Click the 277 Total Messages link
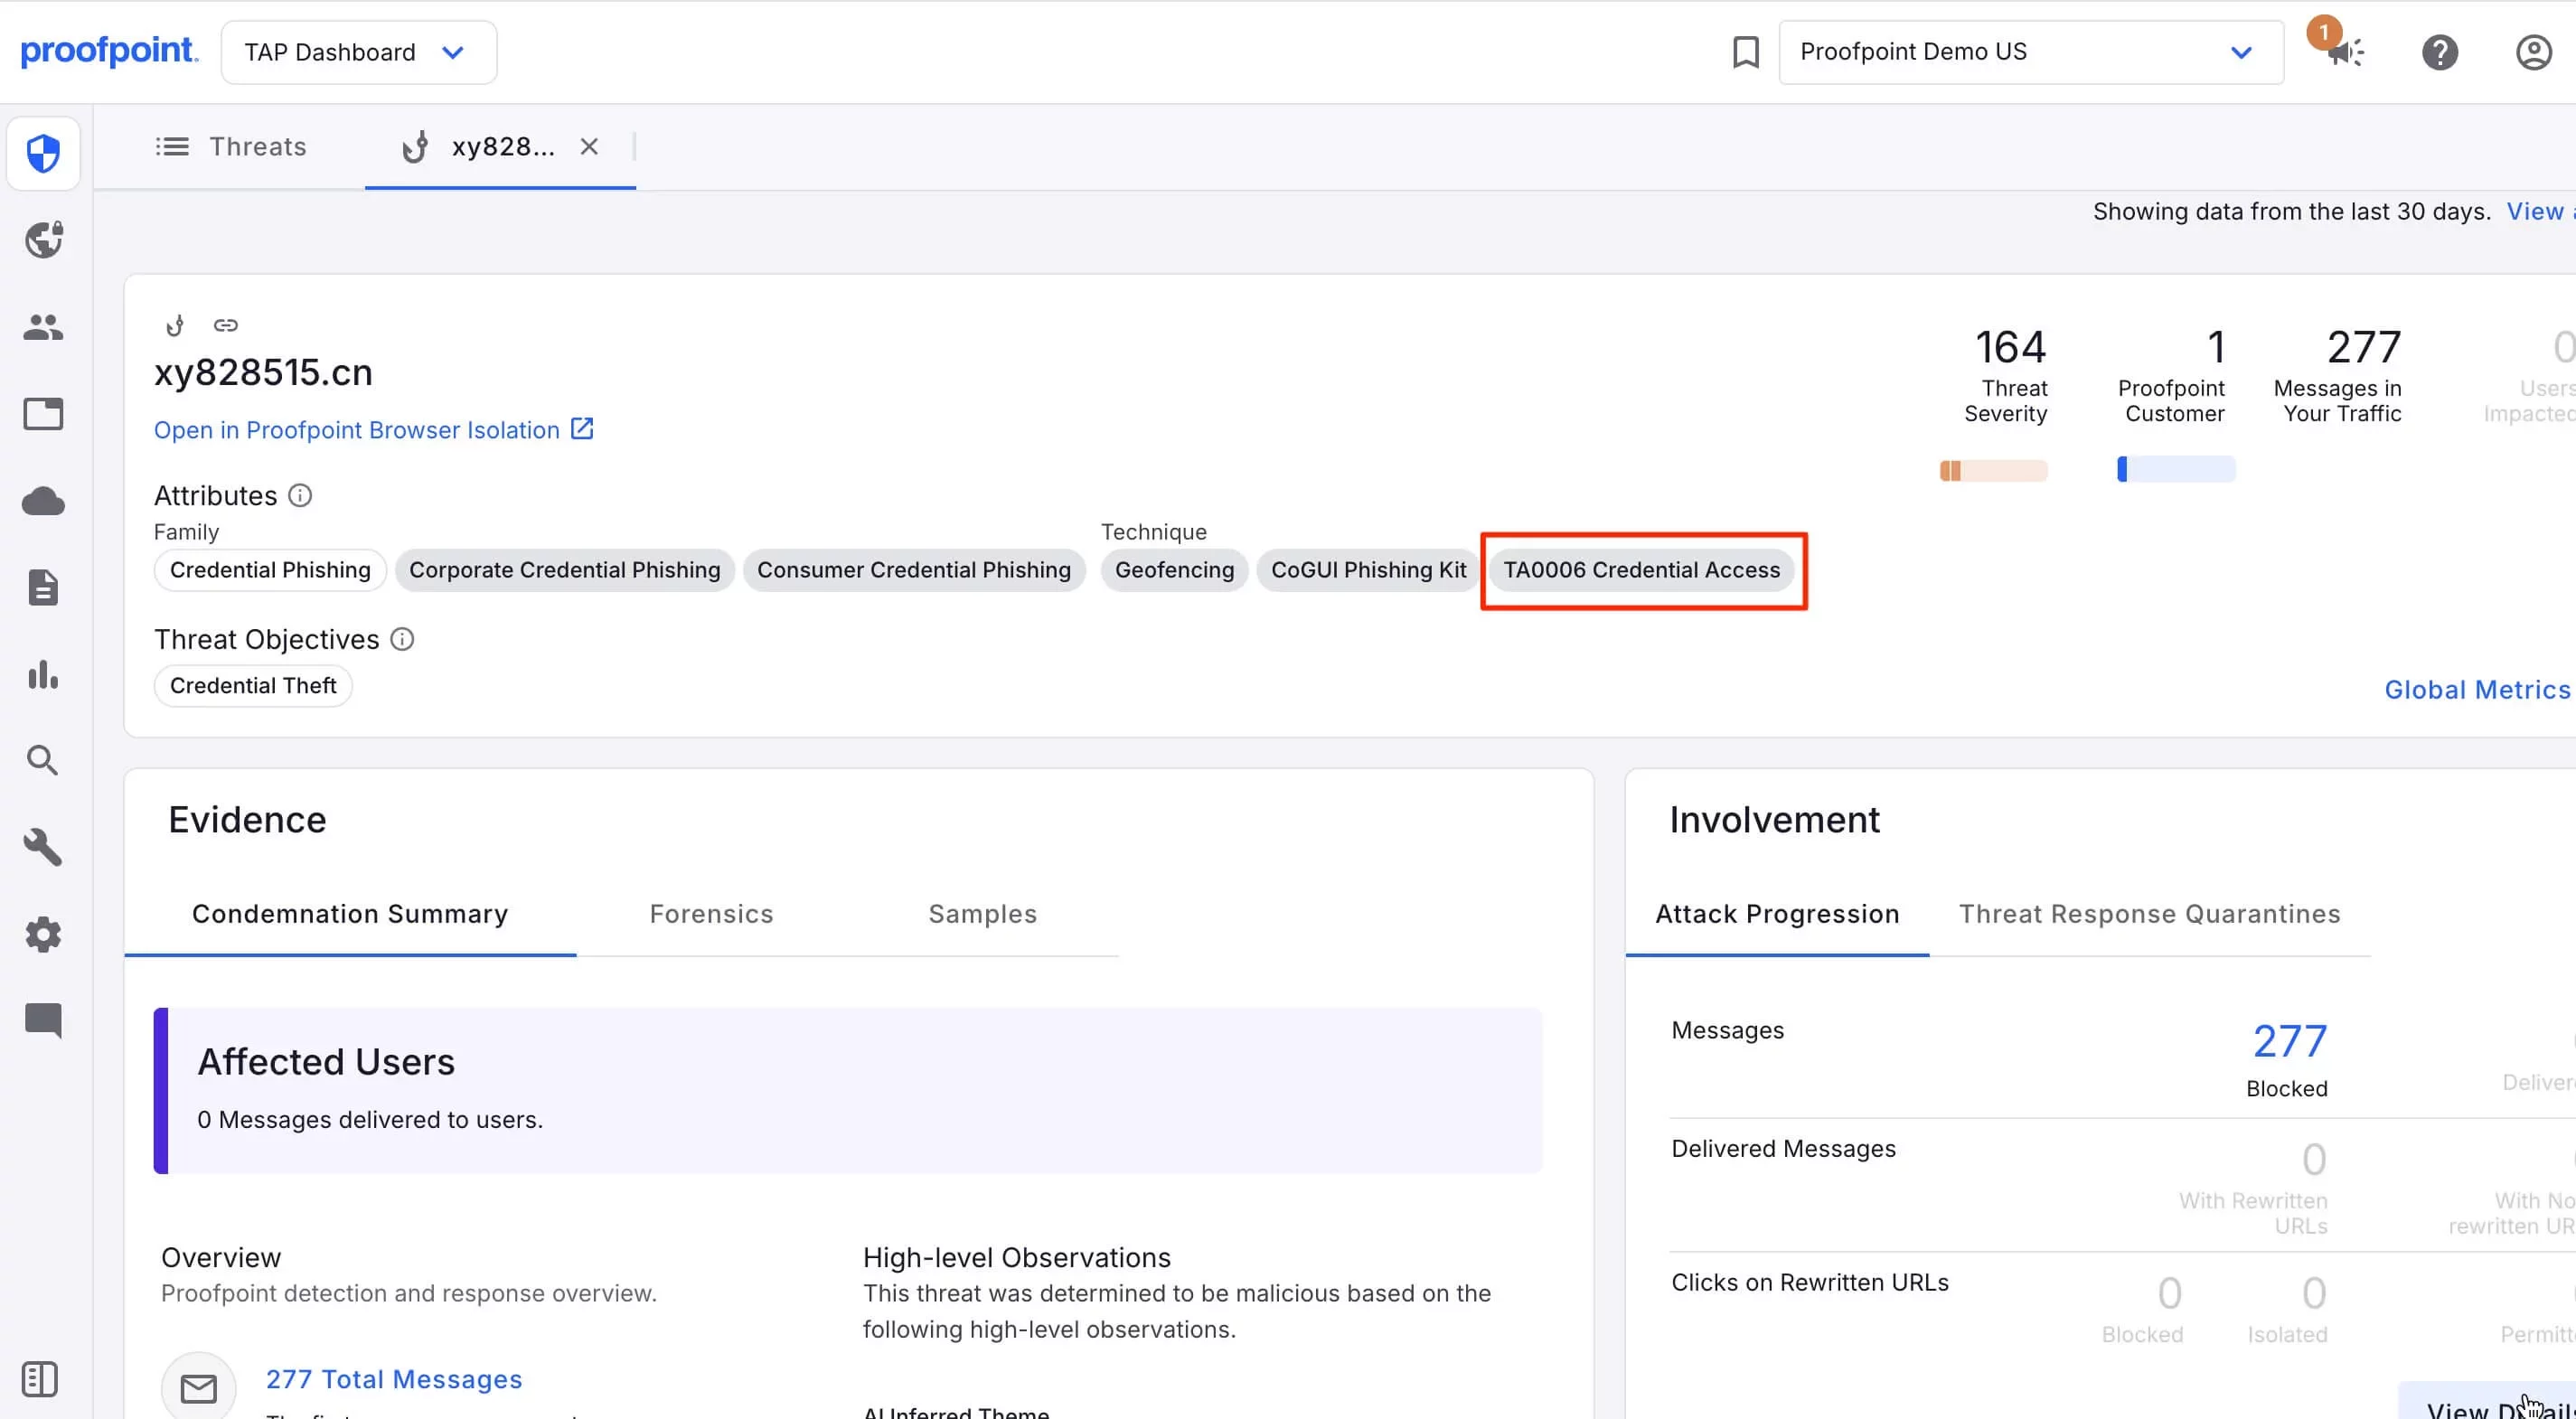Image resolution: width=2576 pixels, height=1419 pixels. click(x=393, y=1379)
